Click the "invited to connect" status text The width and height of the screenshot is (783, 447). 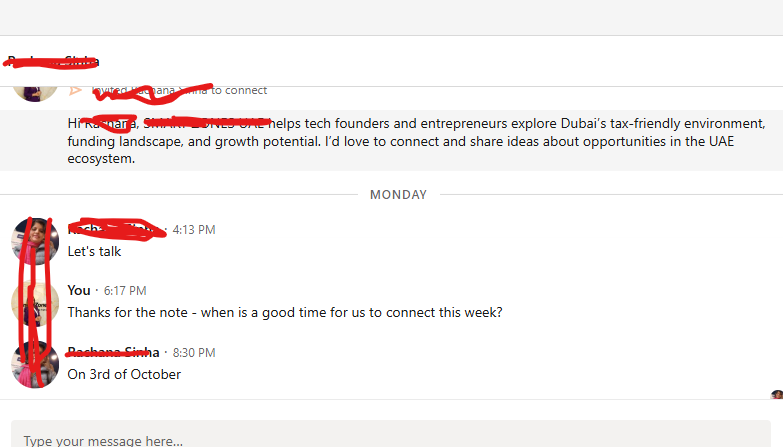pyautogui.click(x=180, y=90)
